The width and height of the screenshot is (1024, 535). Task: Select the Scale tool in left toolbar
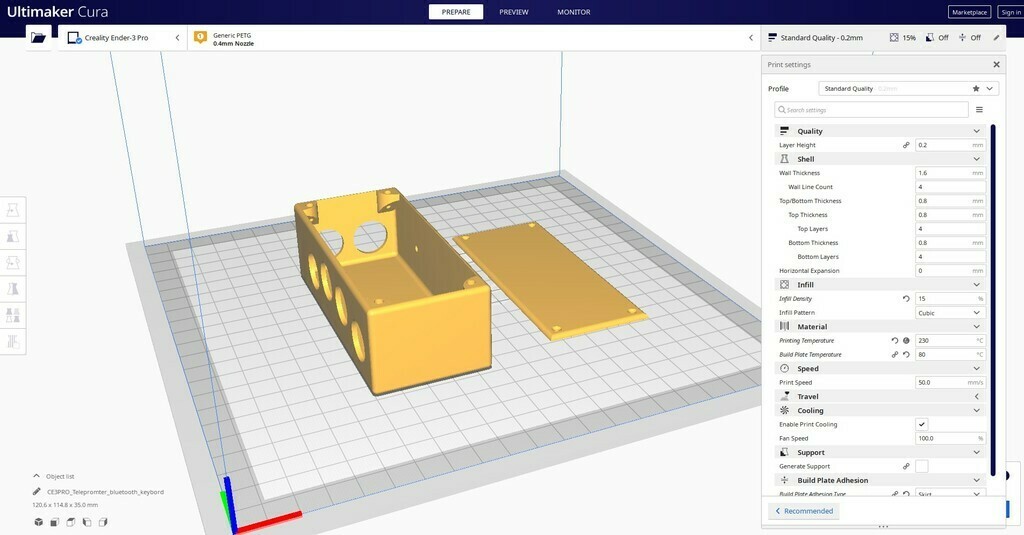14,236
